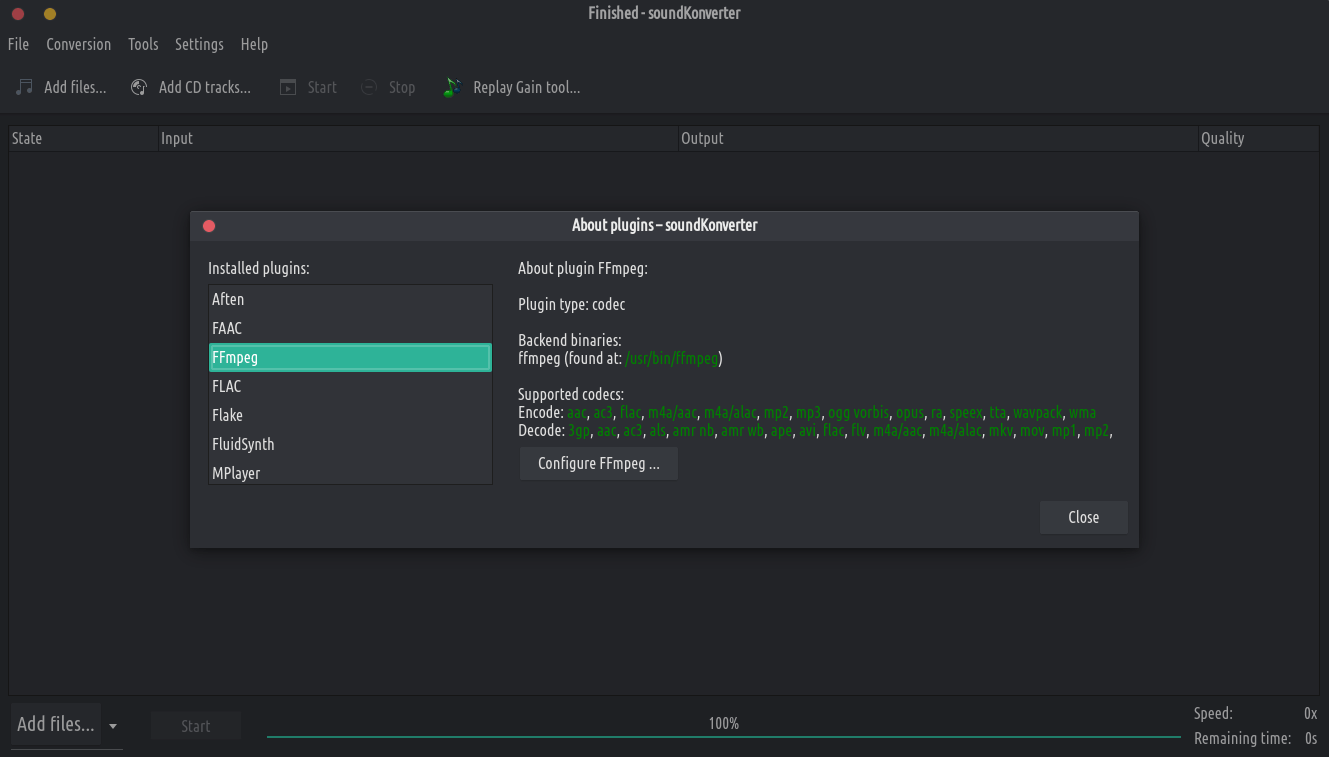Click Add CD tracks... toolbar label
The image size is (1329, 757).
pyautogui.click(x=205, y=87)
